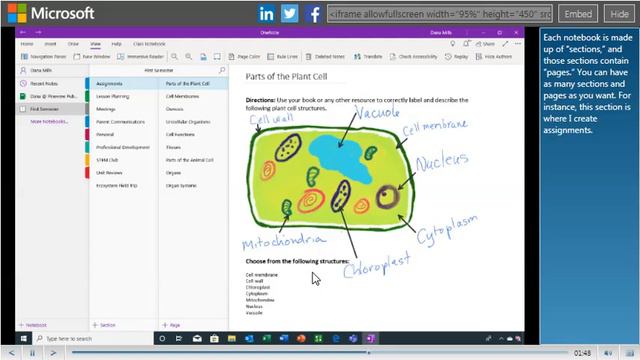The width and height of the screenshot is (640, 360).
Task: Enter full screen with the expand arrow icon
Action: [505, 44]
